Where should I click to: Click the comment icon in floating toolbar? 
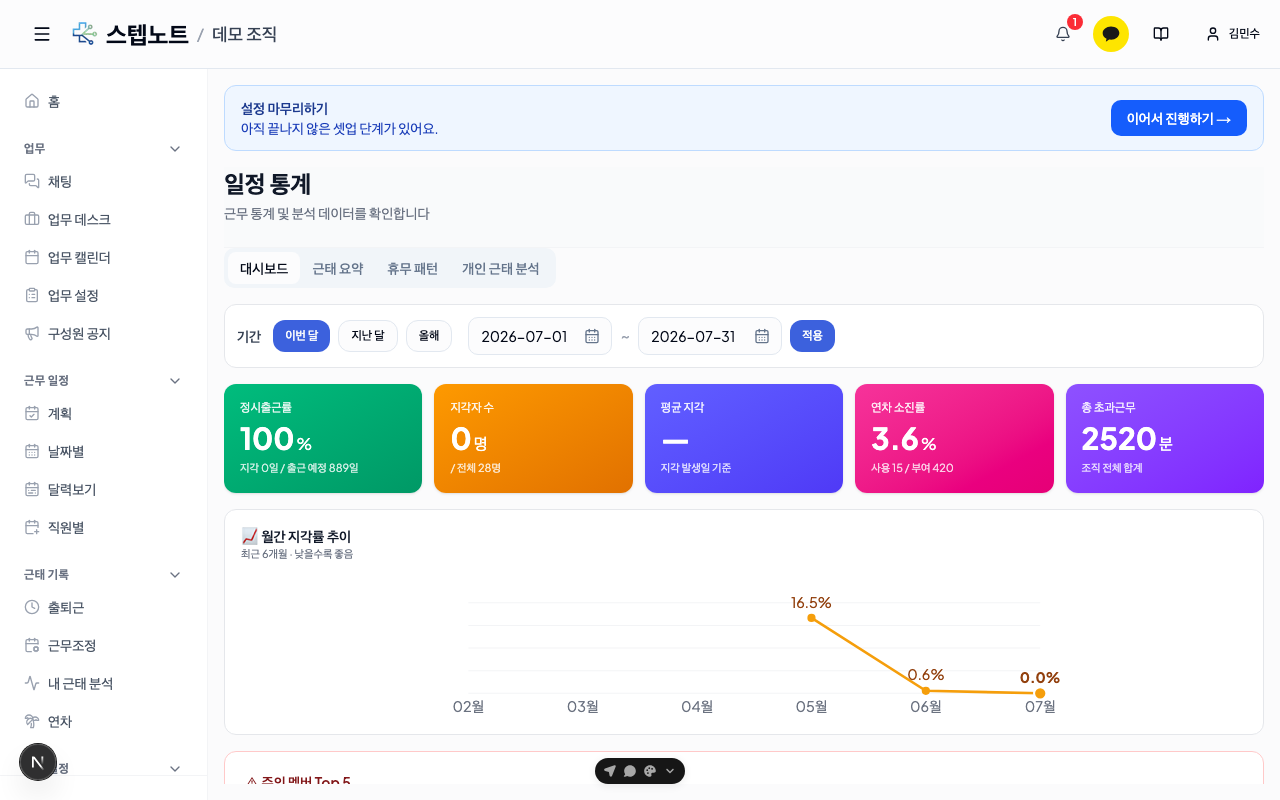pyautogui.click(x=630, y=771)
